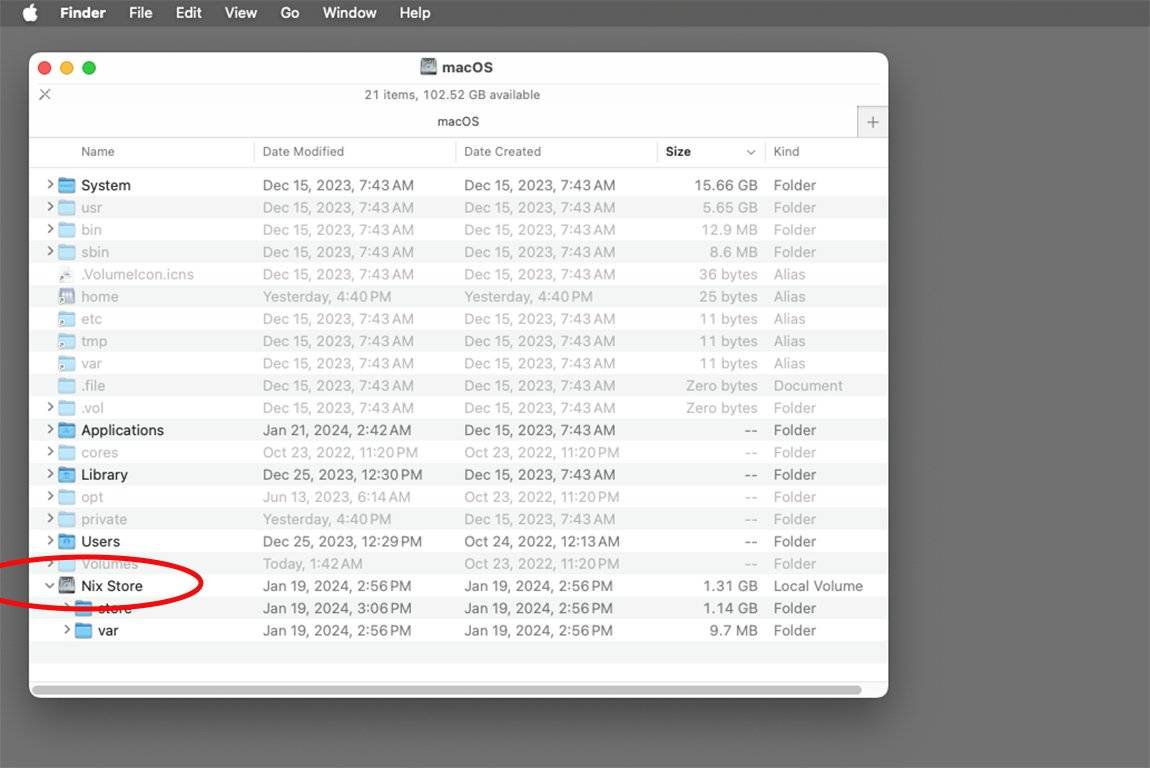Image resolution: width=1150 pixels, height=768 pixels.
Task: Click the Applications folder icon
Action: [67, 430]
